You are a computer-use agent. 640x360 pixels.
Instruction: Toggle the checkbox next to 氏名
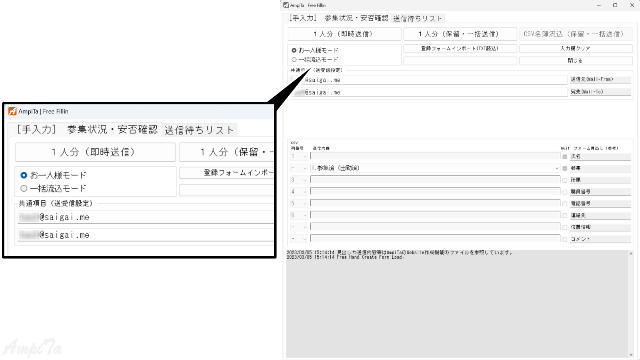(565, 157)
